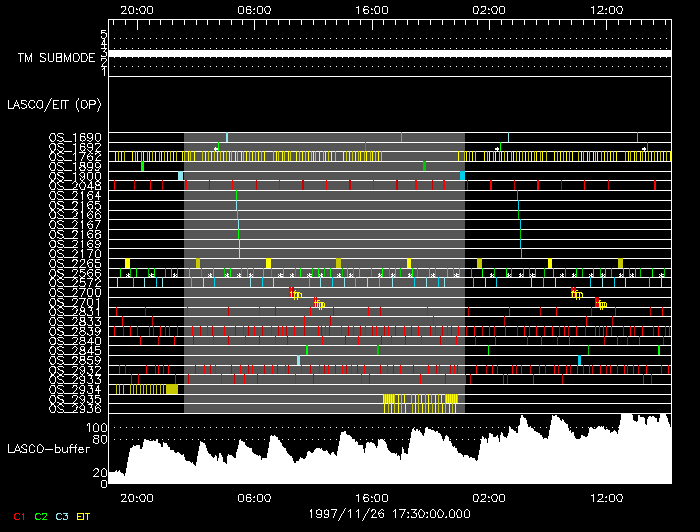Click the large yellow block ending the OS_2934 row
700x532 pixels.
click(x=172, y=390)
